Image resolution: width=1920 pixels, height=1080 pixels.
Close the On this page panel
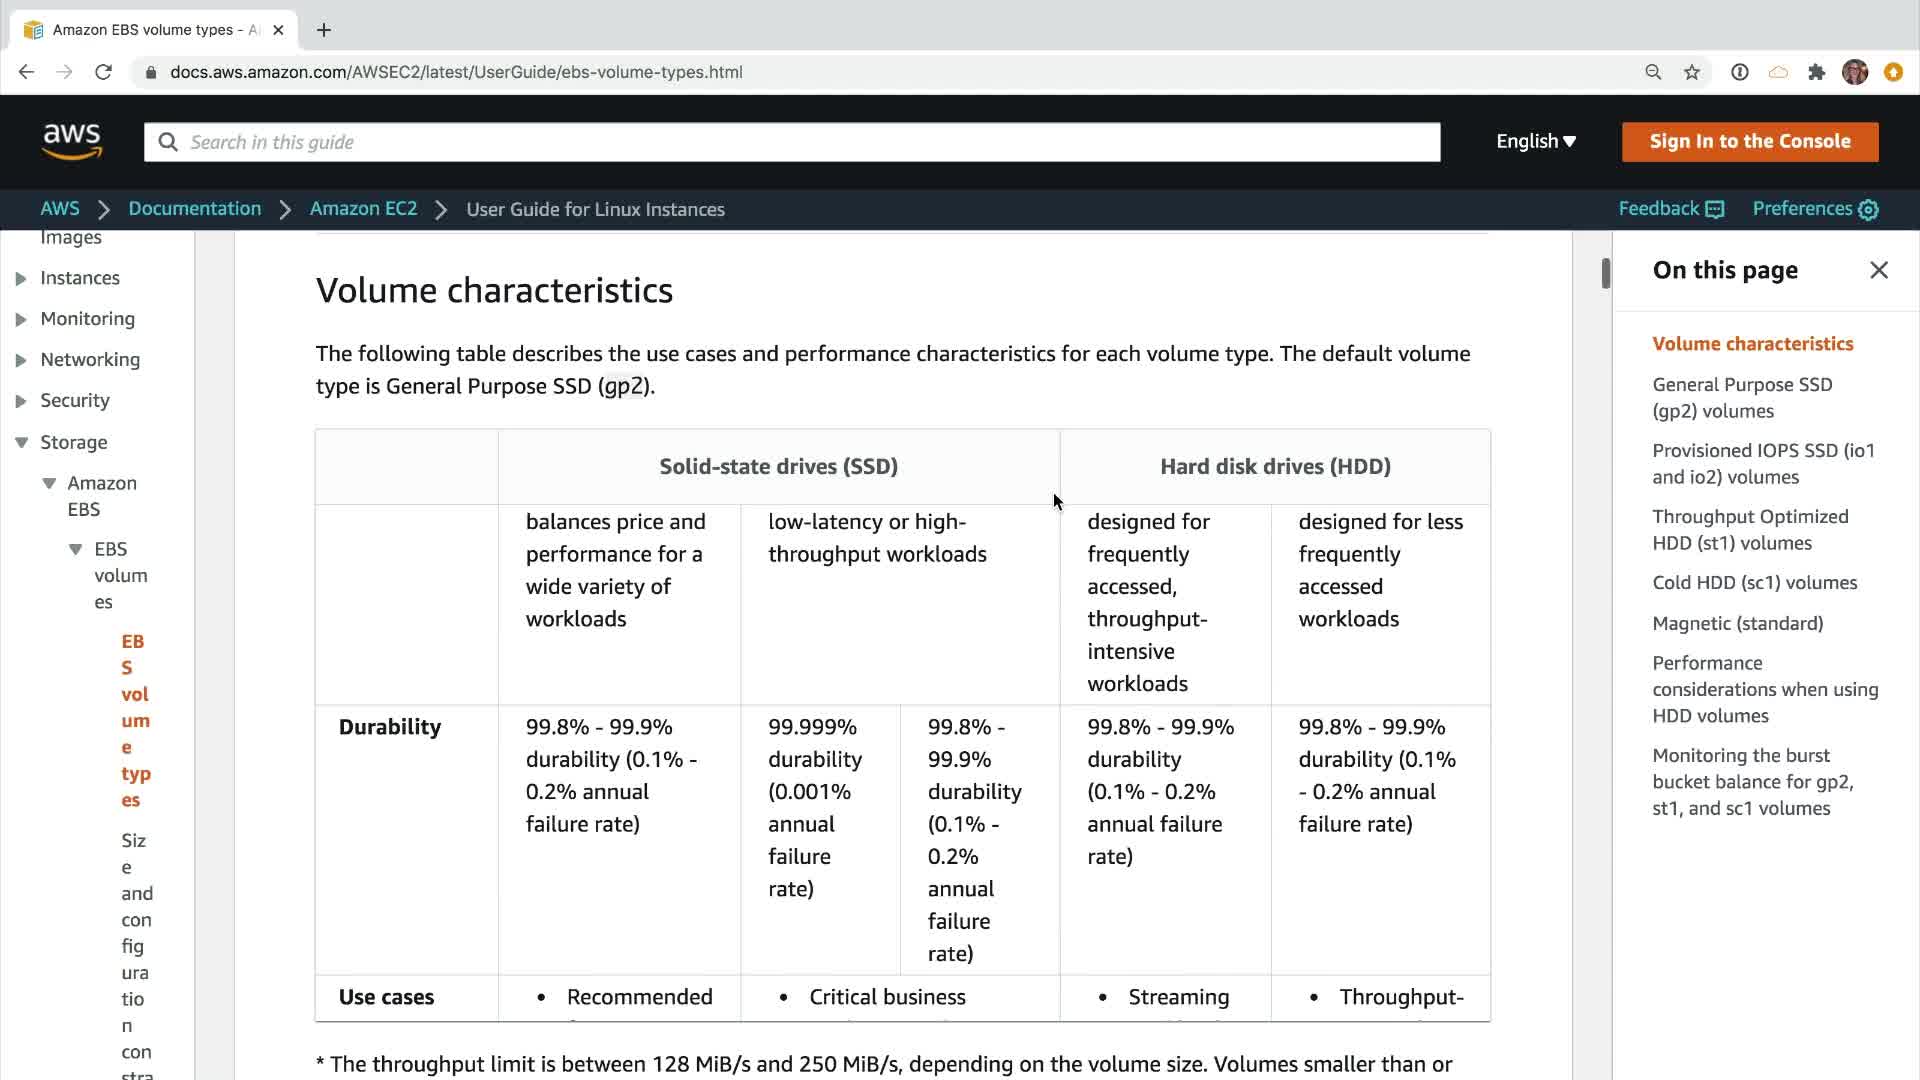click(1879, 270)
